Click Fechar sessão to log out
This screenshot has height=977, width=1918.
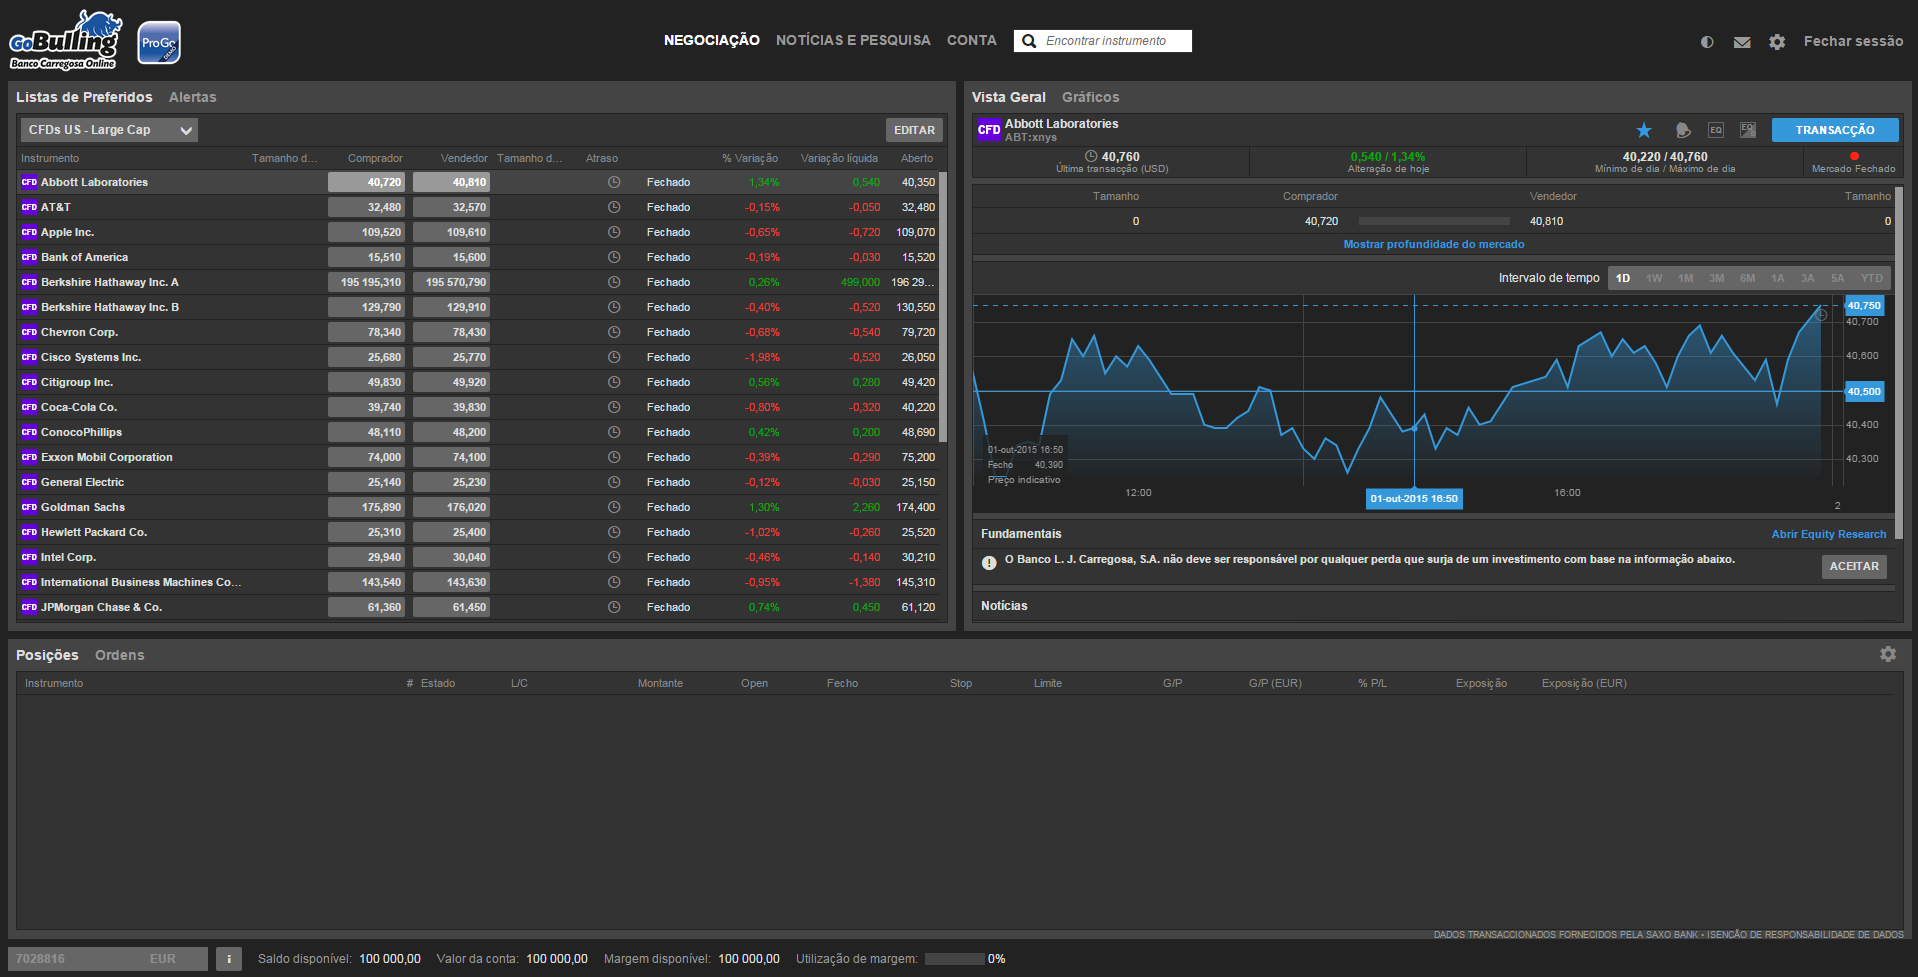[1853, 41]
